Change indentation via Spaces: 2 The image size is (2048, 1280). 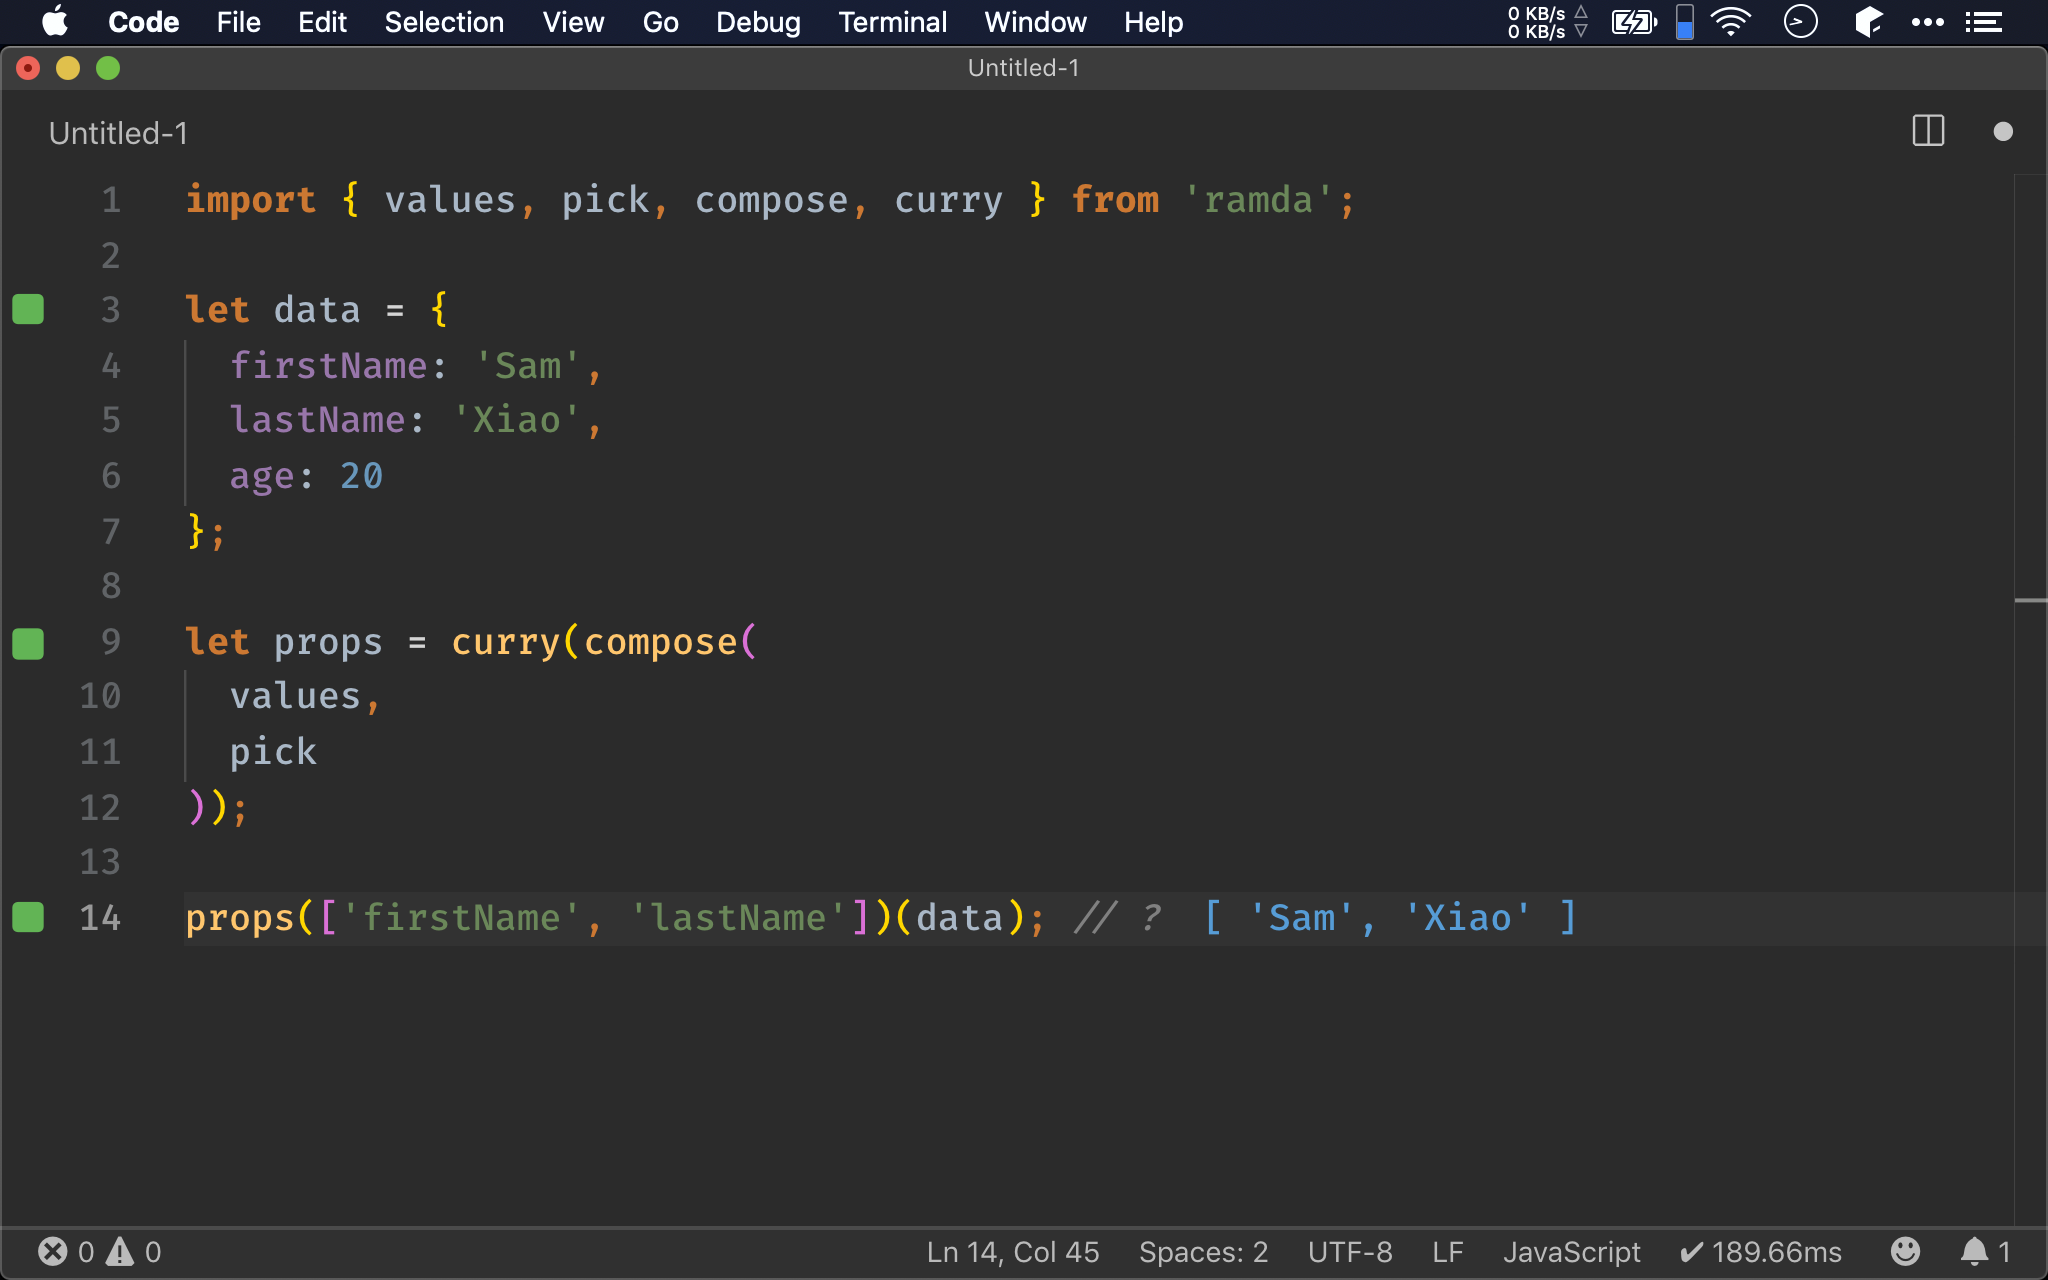[1203, 1252]
